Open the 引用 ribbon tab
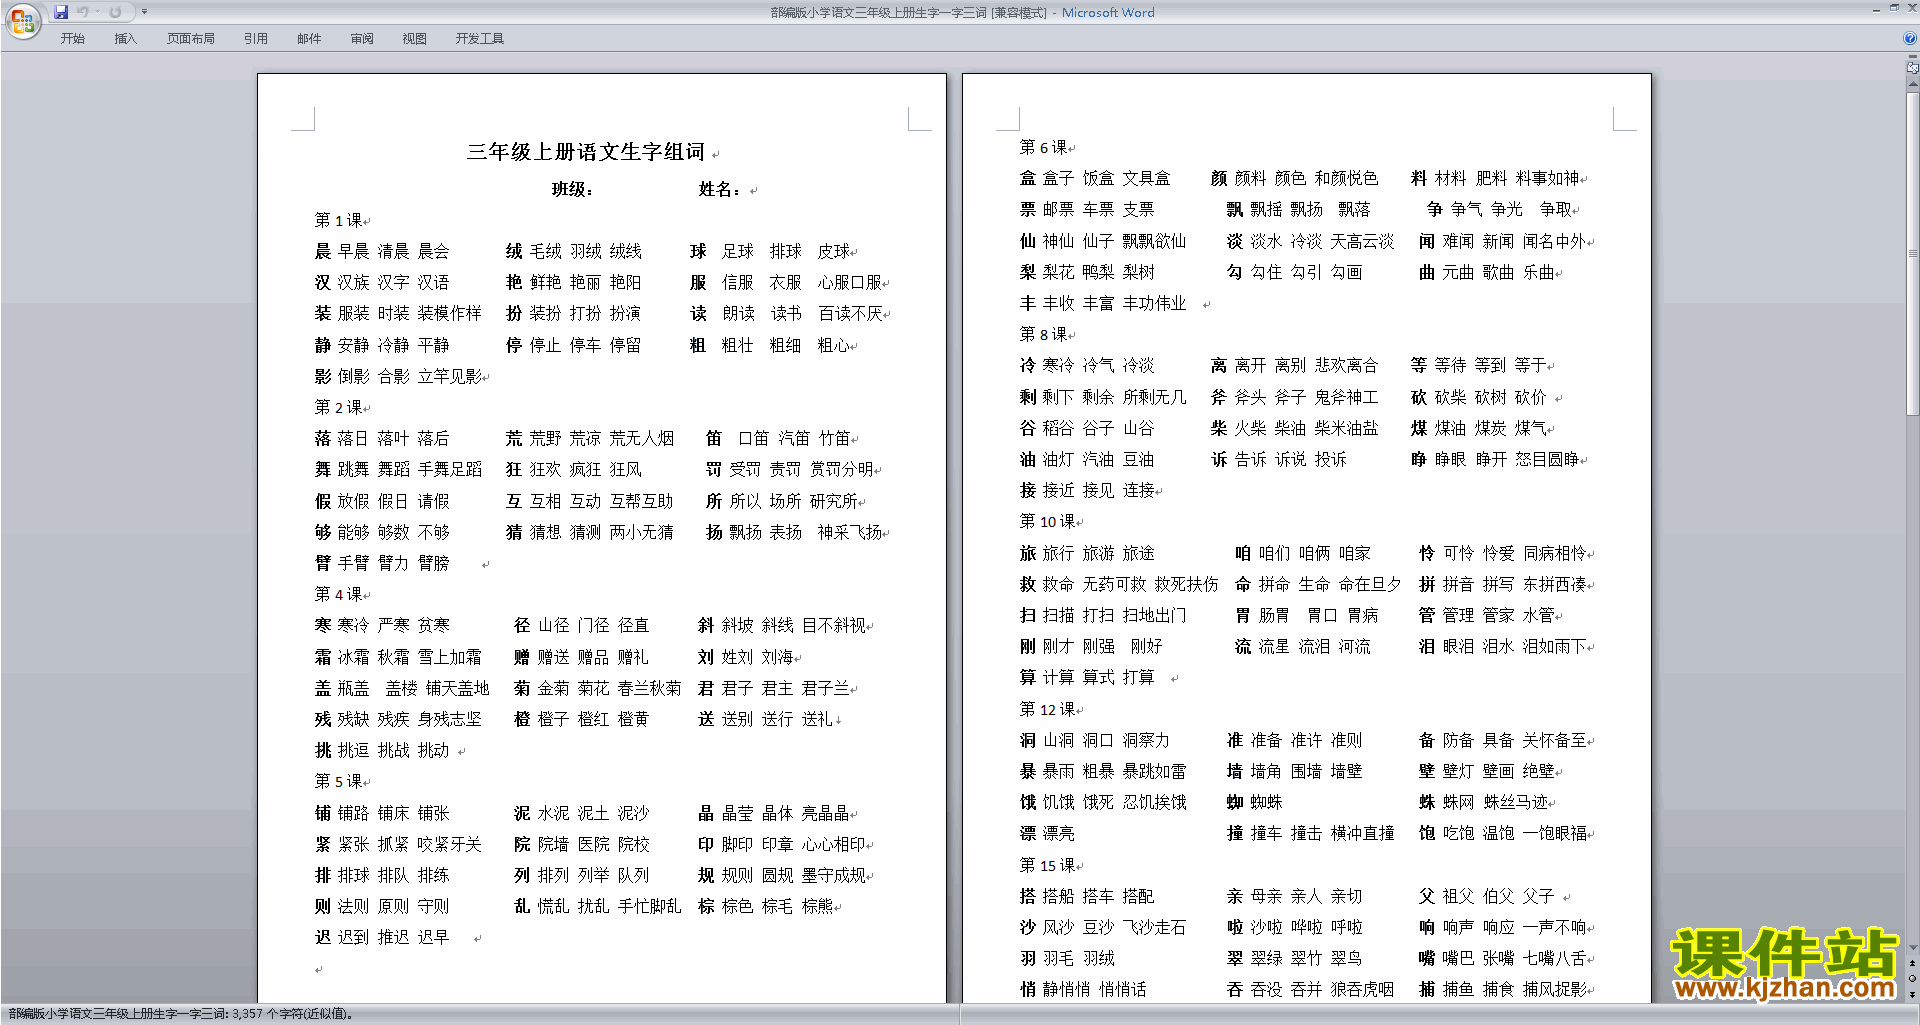This screenshot has width=1920, height=1025. tap(256, 39)
